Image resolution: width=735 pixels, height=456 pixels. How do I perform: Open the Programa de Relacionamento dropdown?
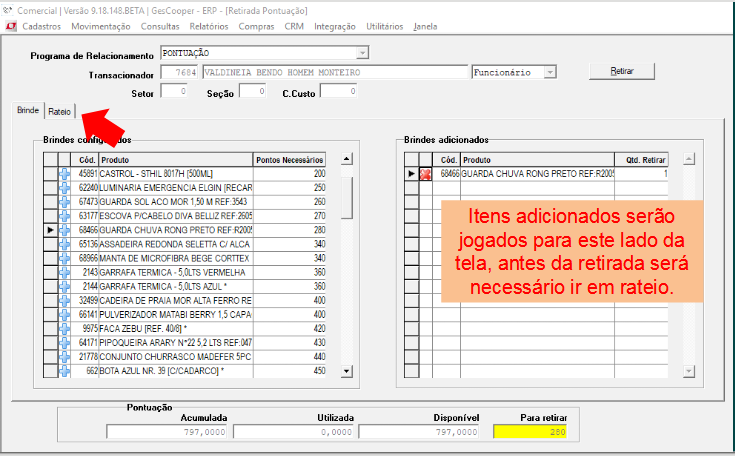(362, 53)
